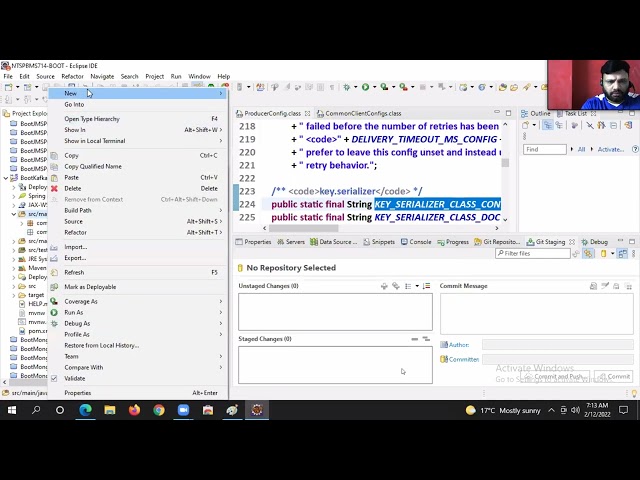This screenshot has height=480, width=640.
Task: Click Amend icon above Commit Message
Action: tap(593, 286)
